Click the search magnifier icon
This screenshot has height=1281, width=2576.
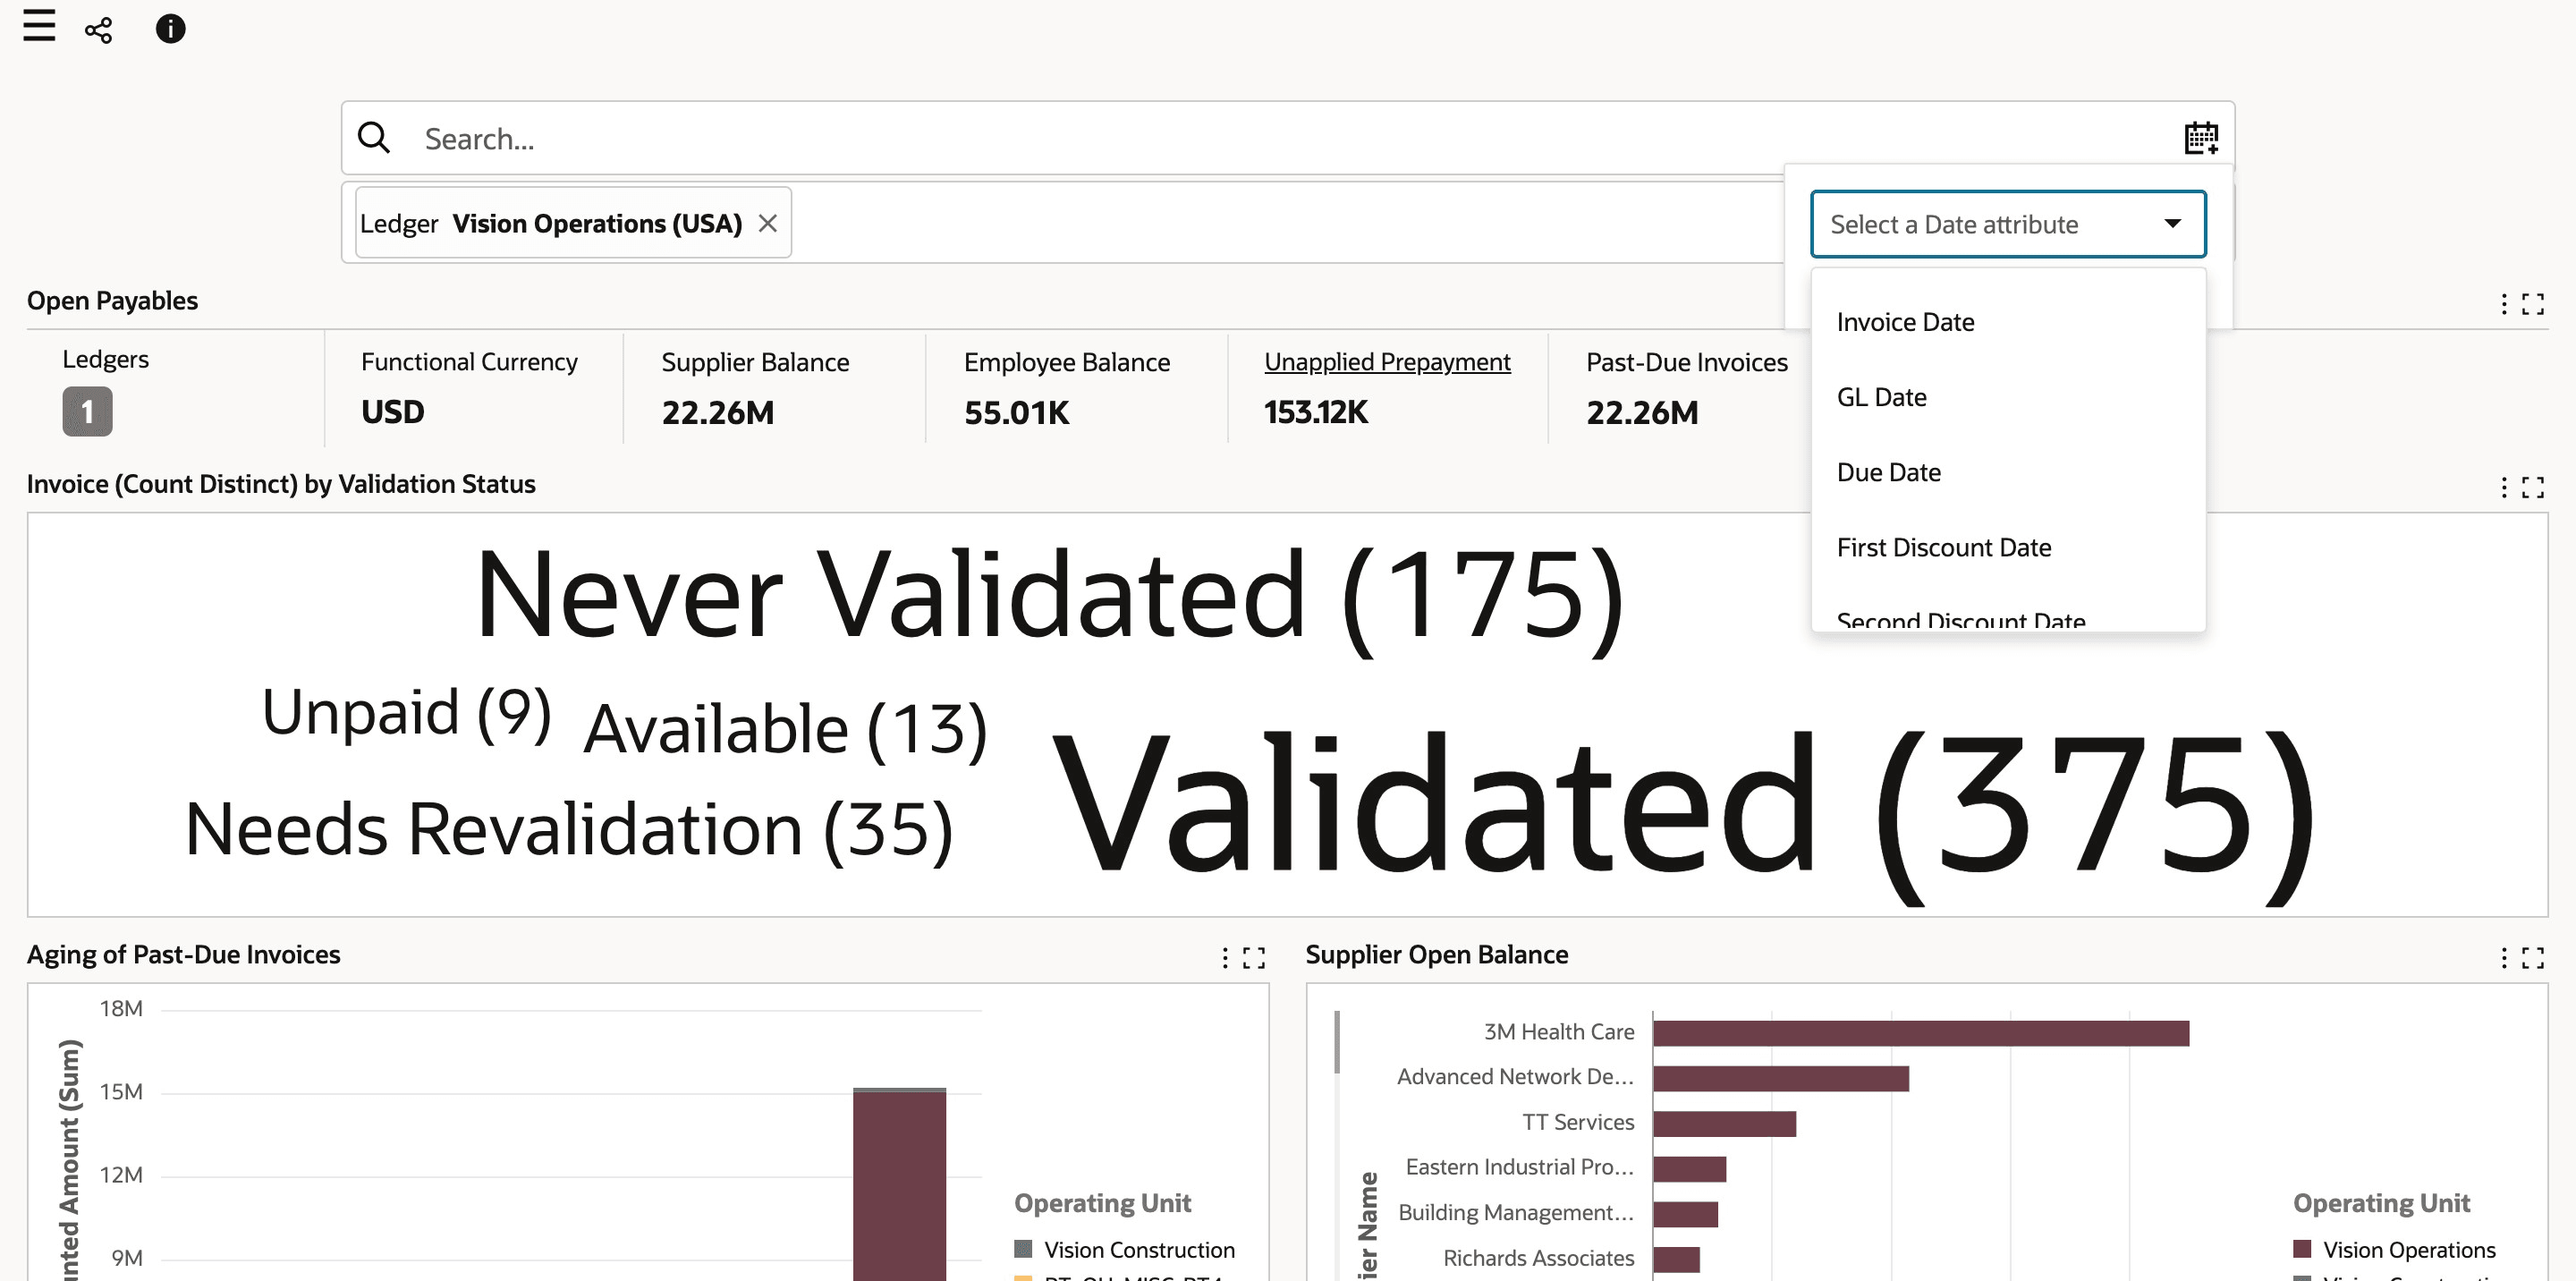point(374,138)
